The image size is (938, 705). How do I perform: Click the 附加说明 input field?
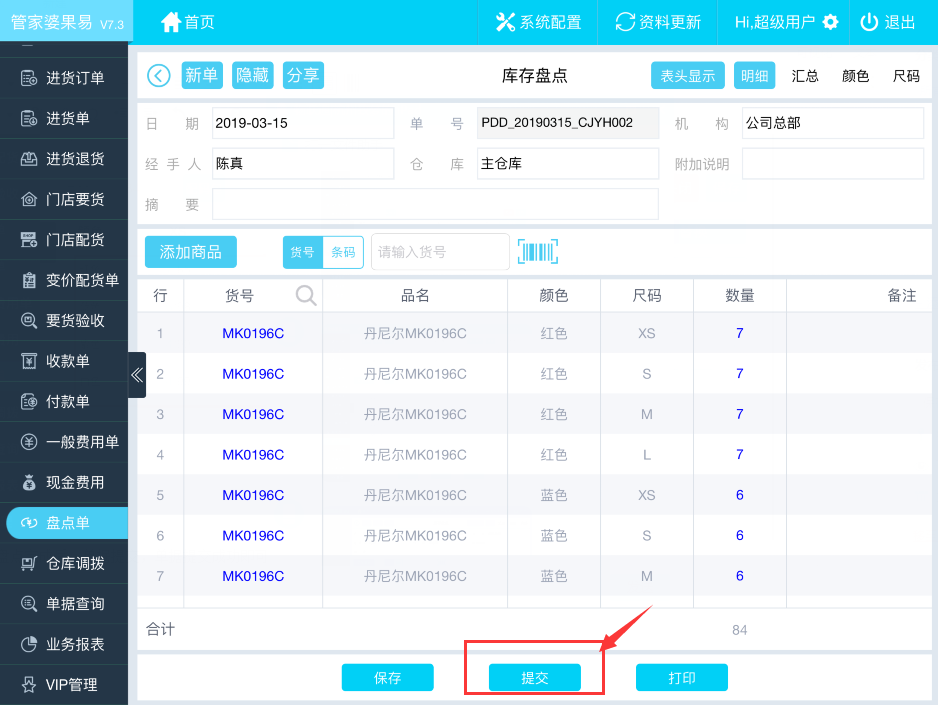coord(833,163)
